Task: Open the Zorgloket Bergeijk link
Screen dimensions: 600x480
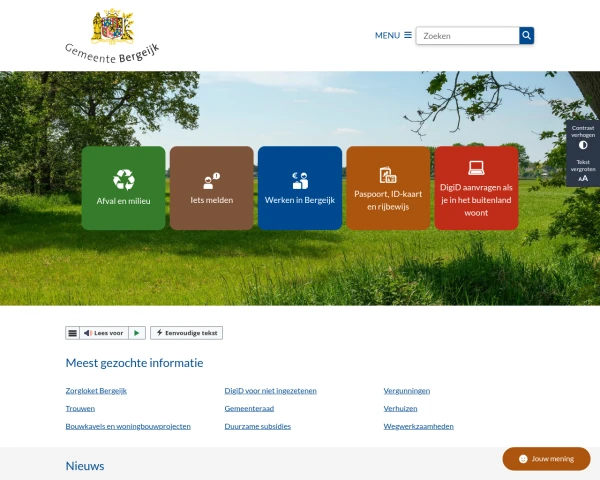Action: click(96, 391)
